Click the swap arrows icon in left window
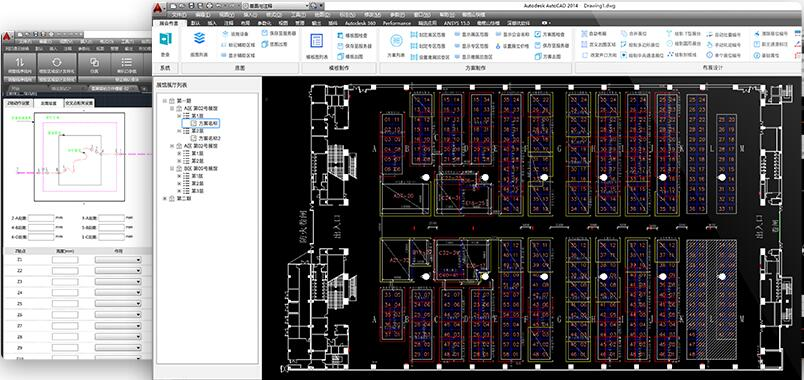 [20, 62]
